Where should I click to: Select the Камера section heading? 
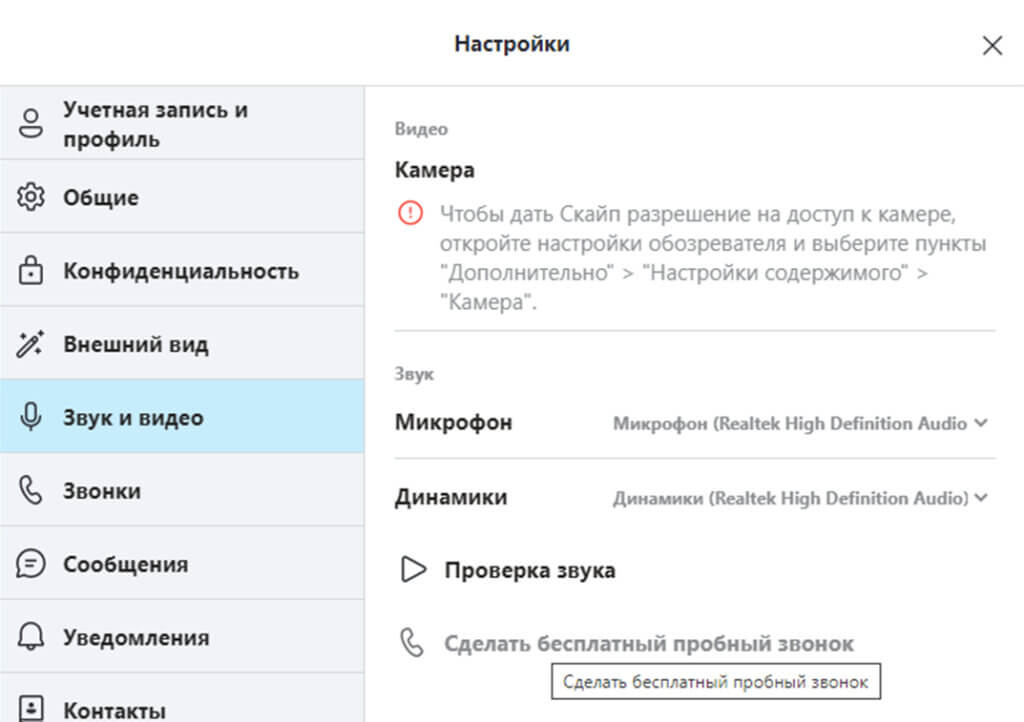click(x=434, y=170)
